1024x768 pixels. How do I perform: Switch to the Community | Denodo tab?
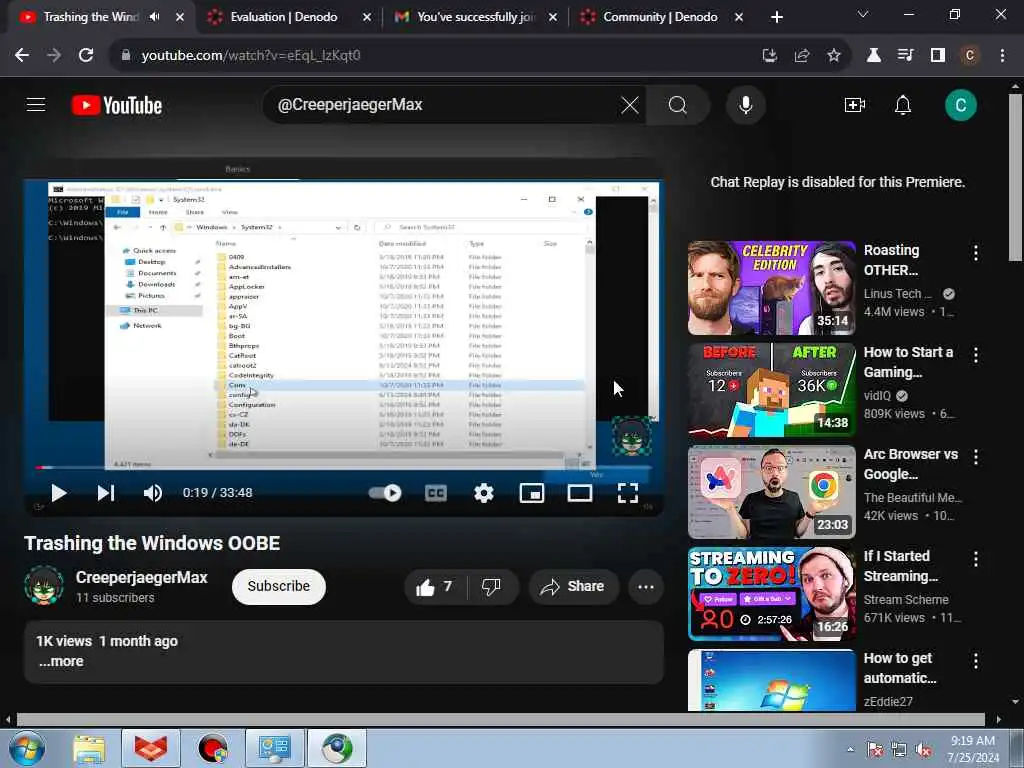click(660, 17)
